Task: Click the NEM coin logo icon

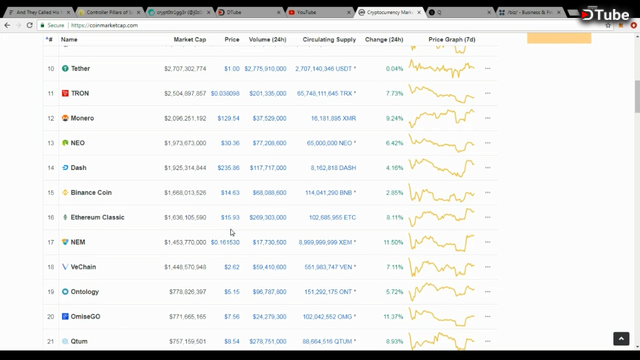Action: tap(65, 242)
